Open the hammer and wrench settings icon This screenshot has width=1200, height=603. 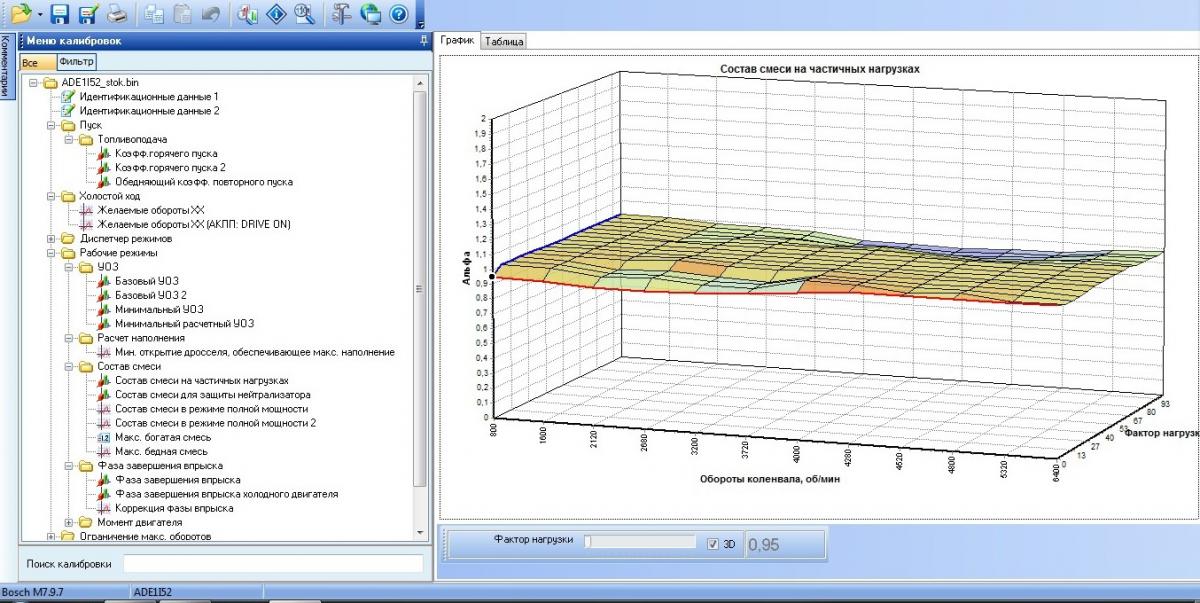[x=341, y=13]
